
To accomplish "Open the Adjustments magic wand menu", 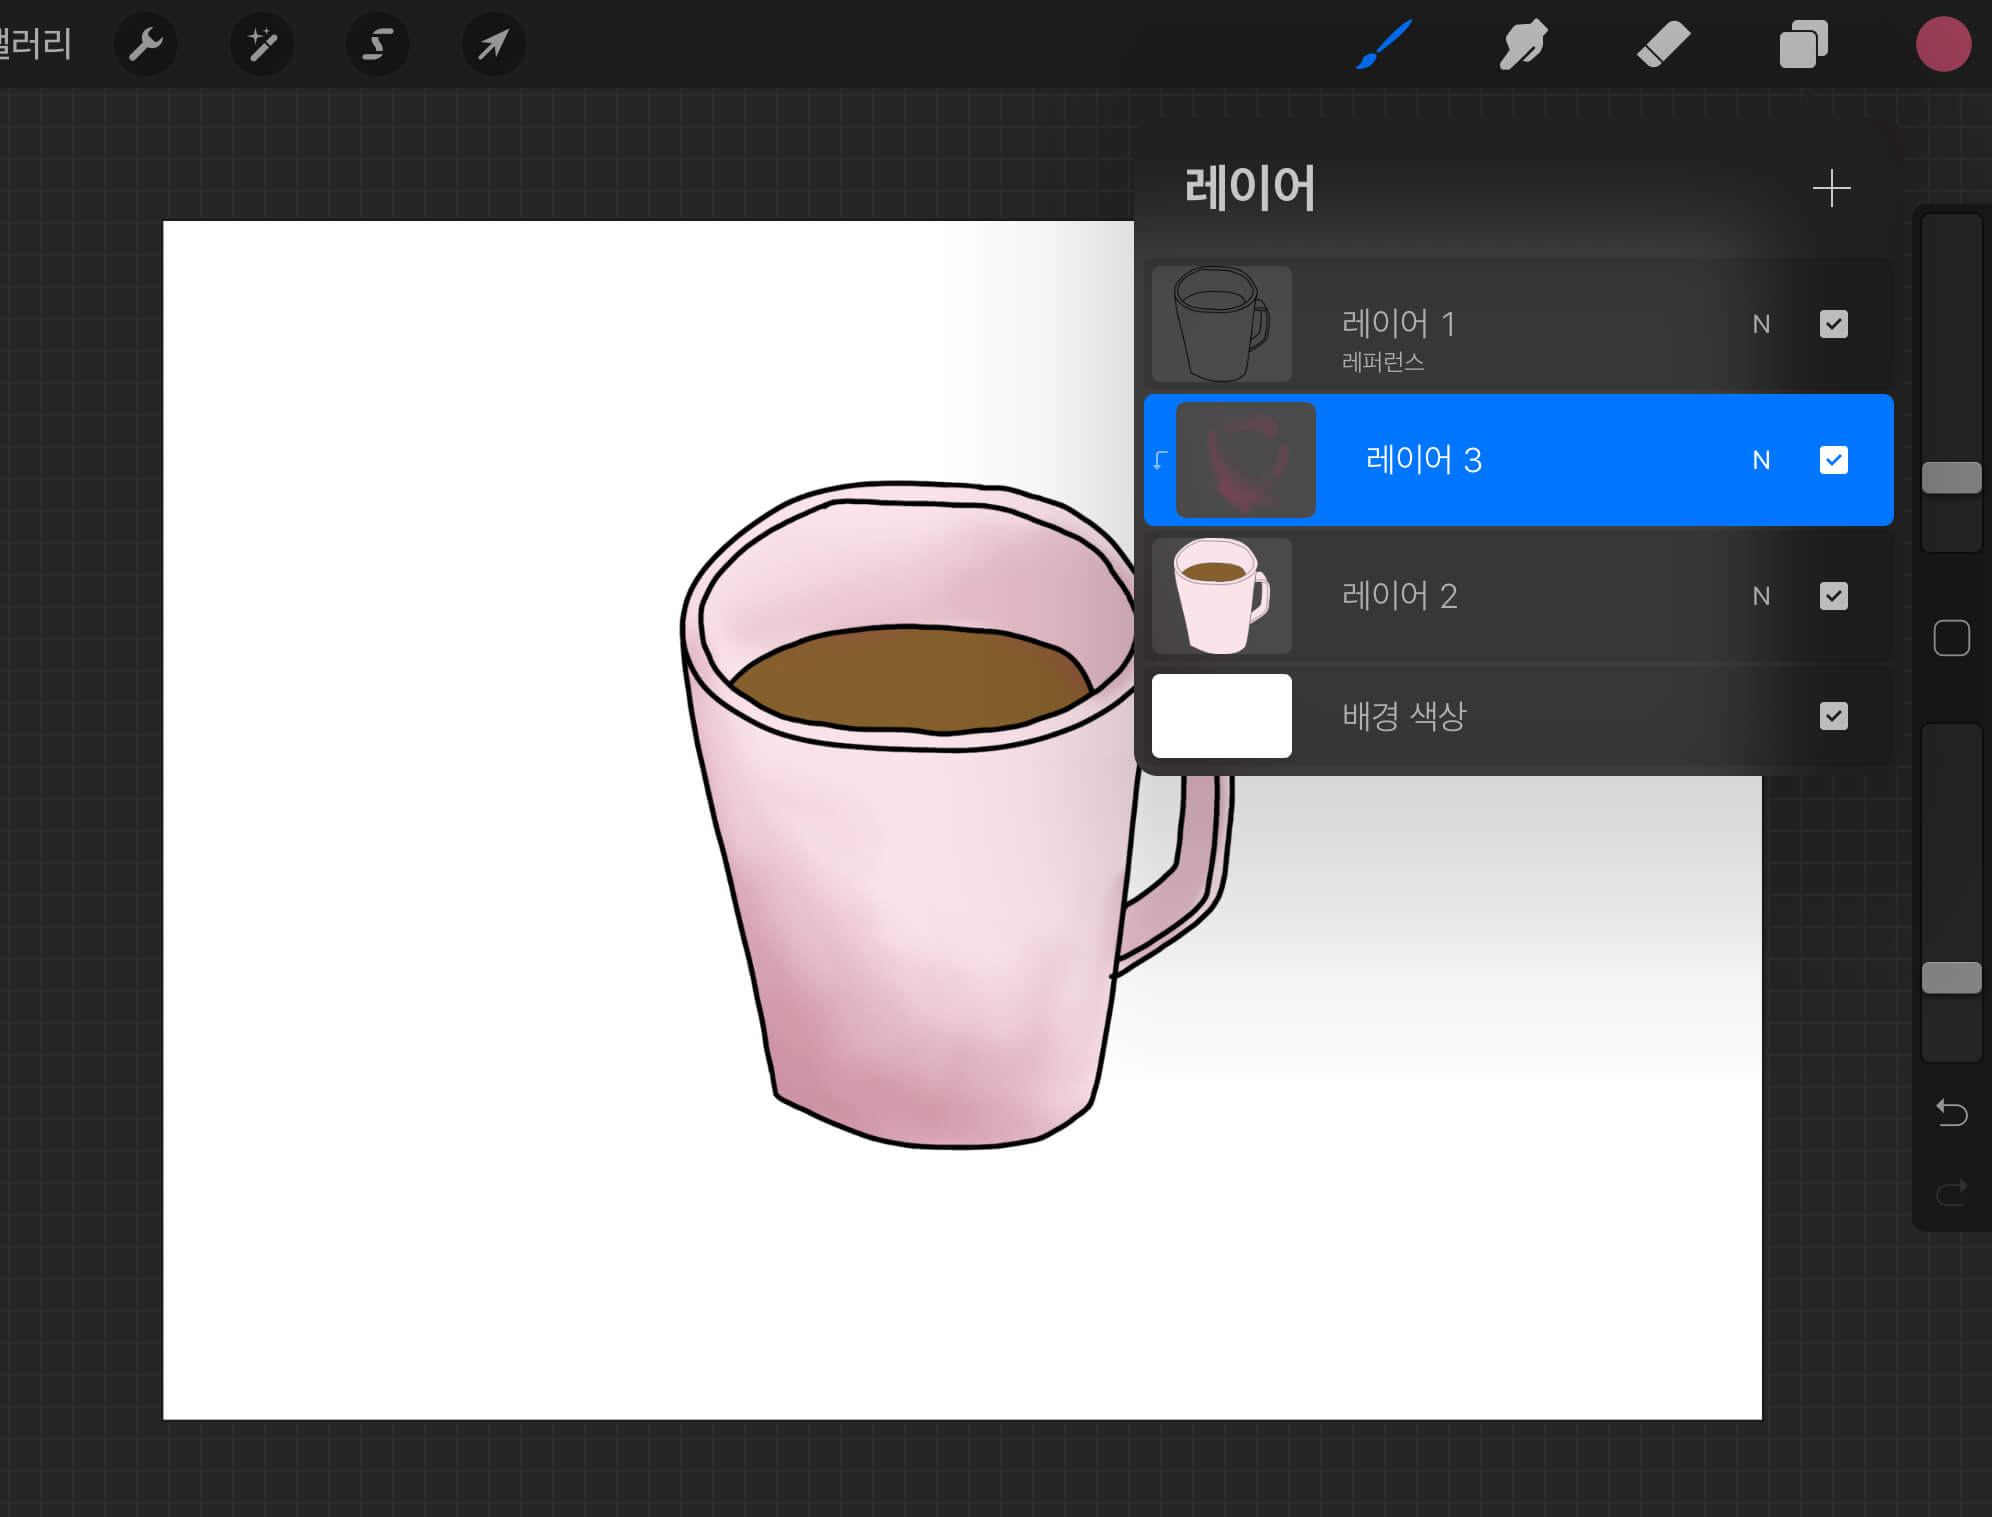I will 262,44.
